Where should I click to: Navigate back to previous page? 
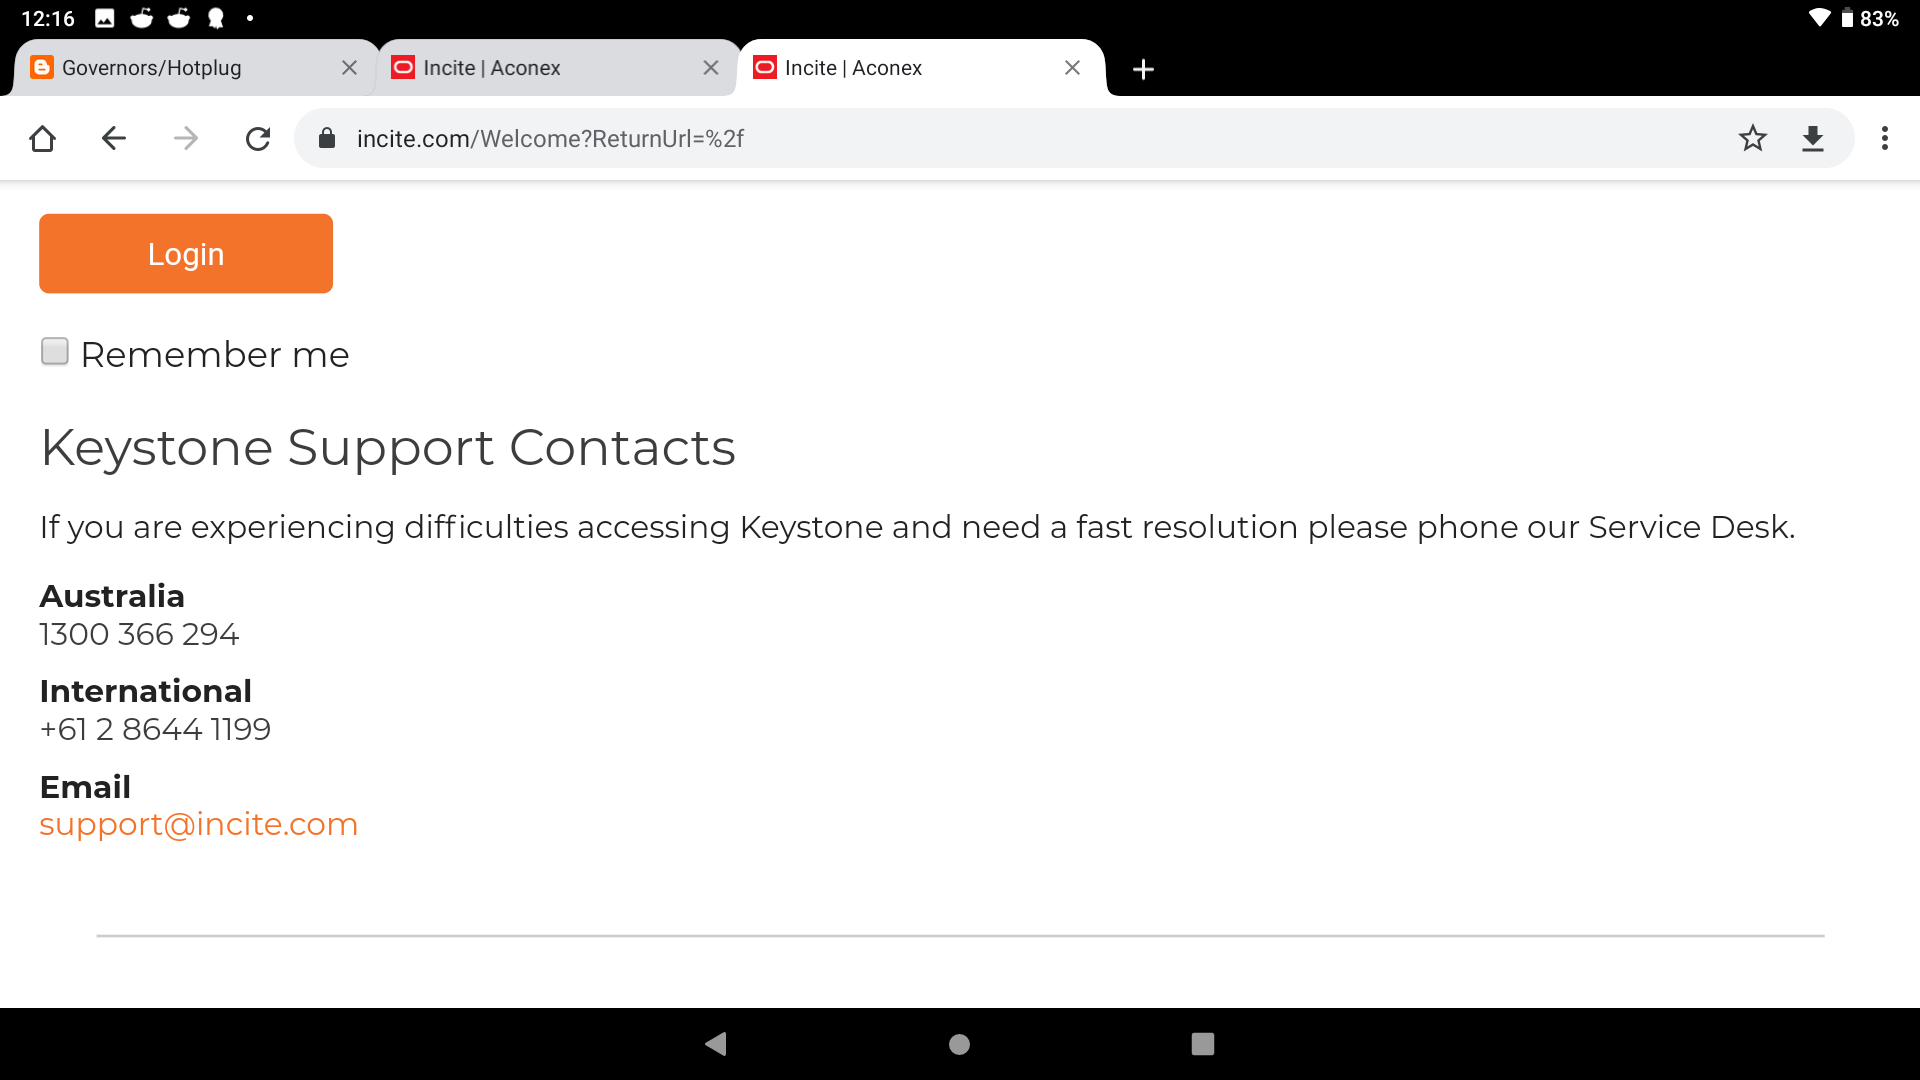click(x=114, y=138)
